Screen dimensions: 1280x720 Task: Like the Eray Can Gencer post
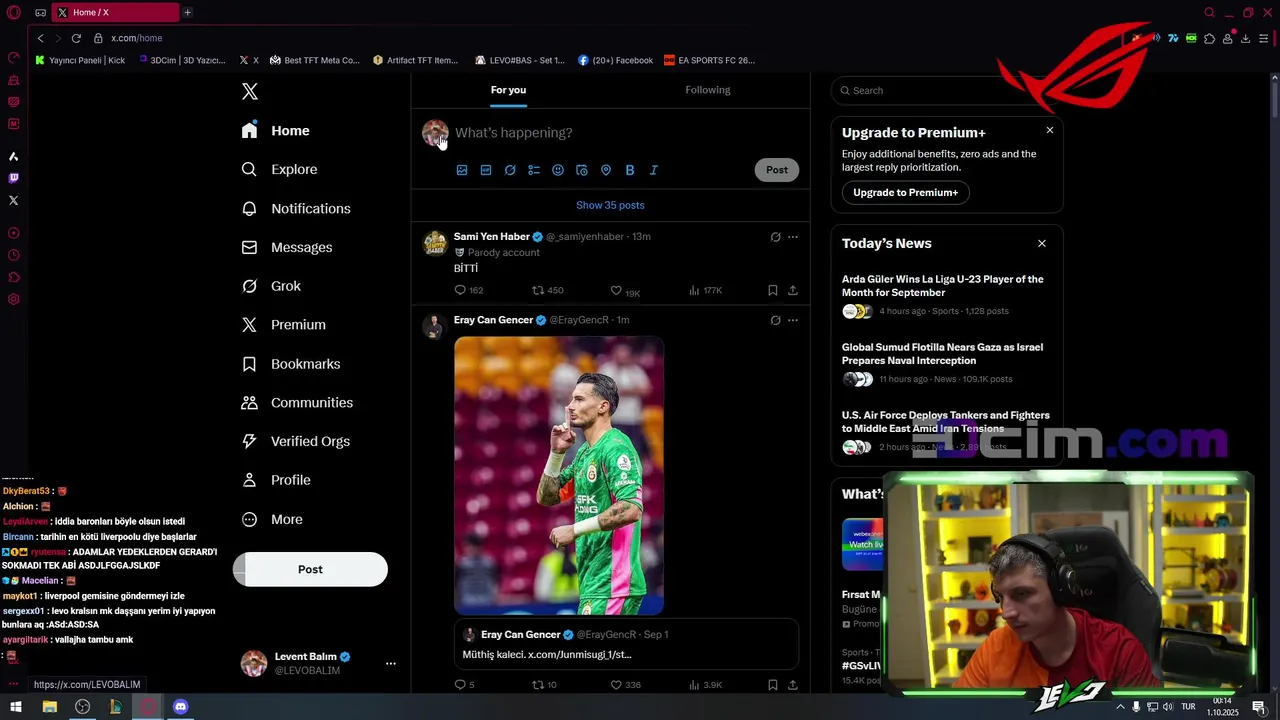tap(625, 685)
